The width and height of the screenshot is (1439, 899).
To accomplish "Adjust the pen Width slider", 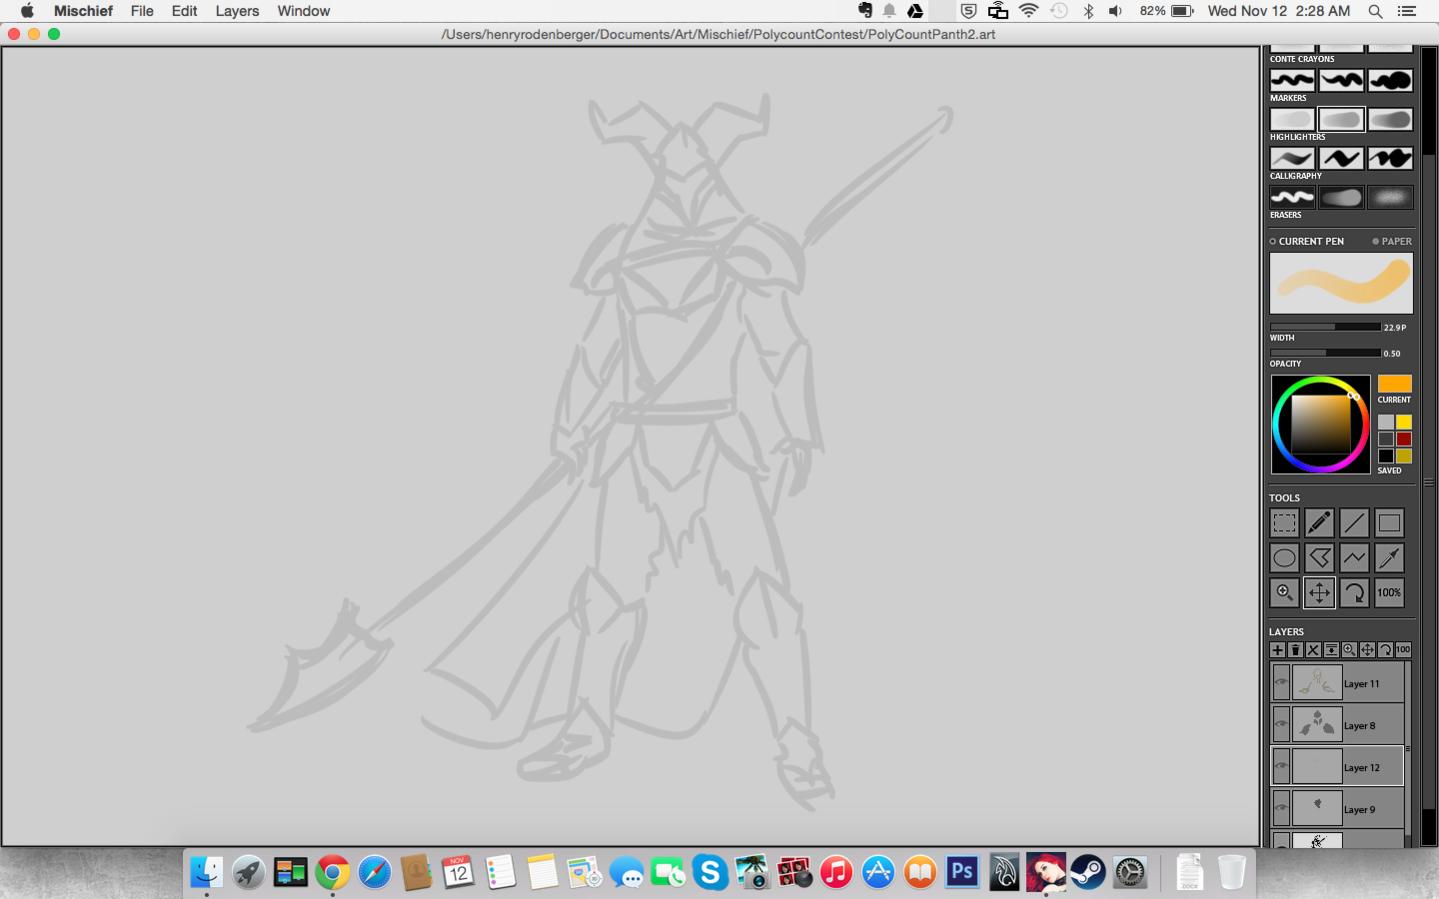I will tap(1325, 327).
